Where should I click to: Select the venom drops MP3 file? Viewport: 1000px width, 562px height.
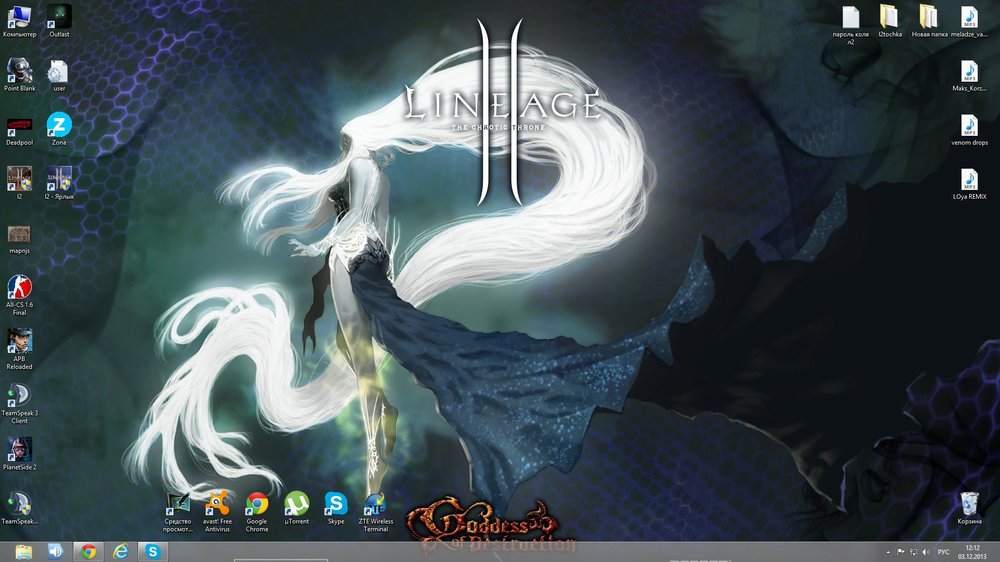[x=968, y=125]
